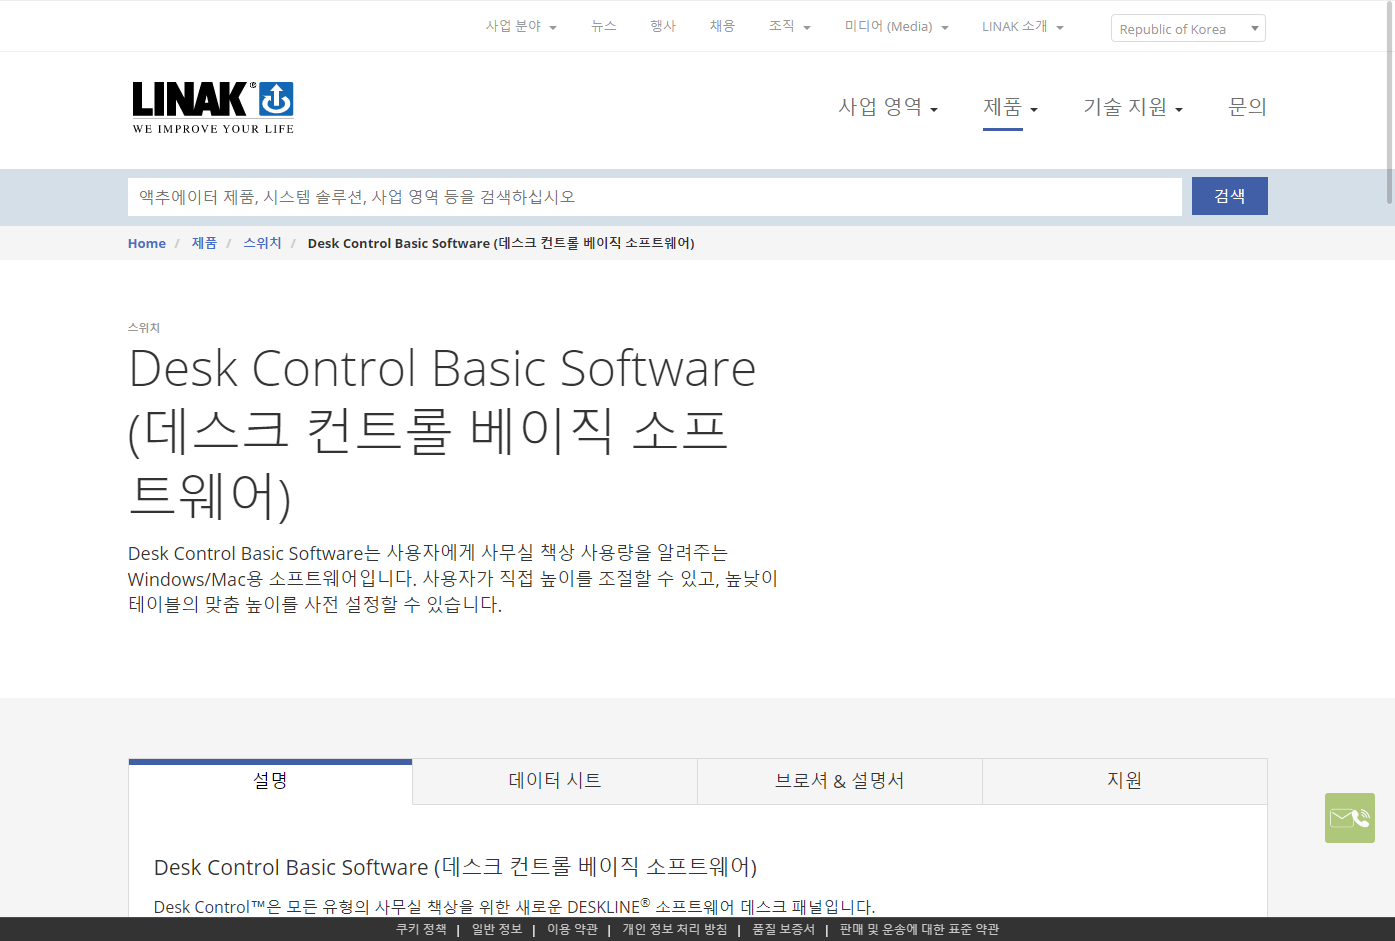Click the LINAK logo
The image size is (1395, 941).
coord(213,107)
